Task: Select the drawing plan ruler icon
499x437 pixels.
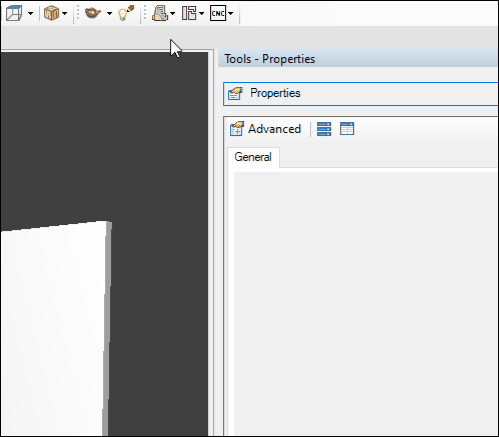Action: coord(160,13)
